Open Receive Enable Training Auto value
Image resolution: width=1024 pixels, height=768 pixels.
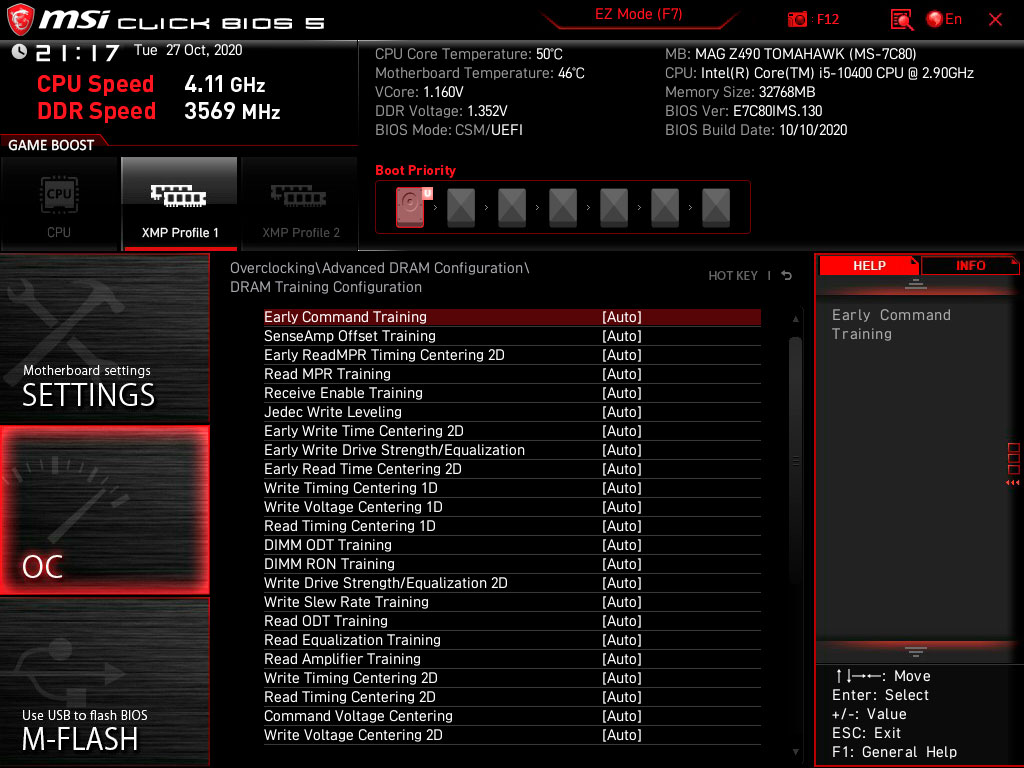(622, 392)
